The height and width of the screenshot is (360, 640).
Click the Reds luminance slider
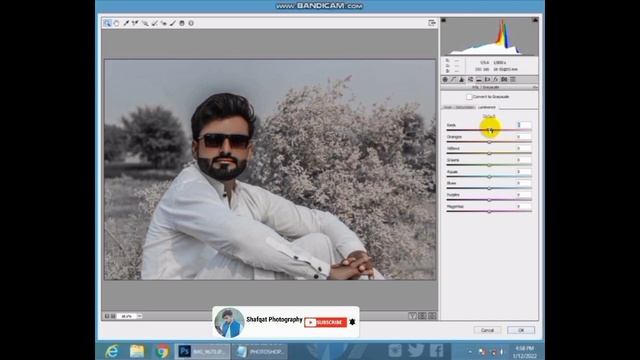489,130
